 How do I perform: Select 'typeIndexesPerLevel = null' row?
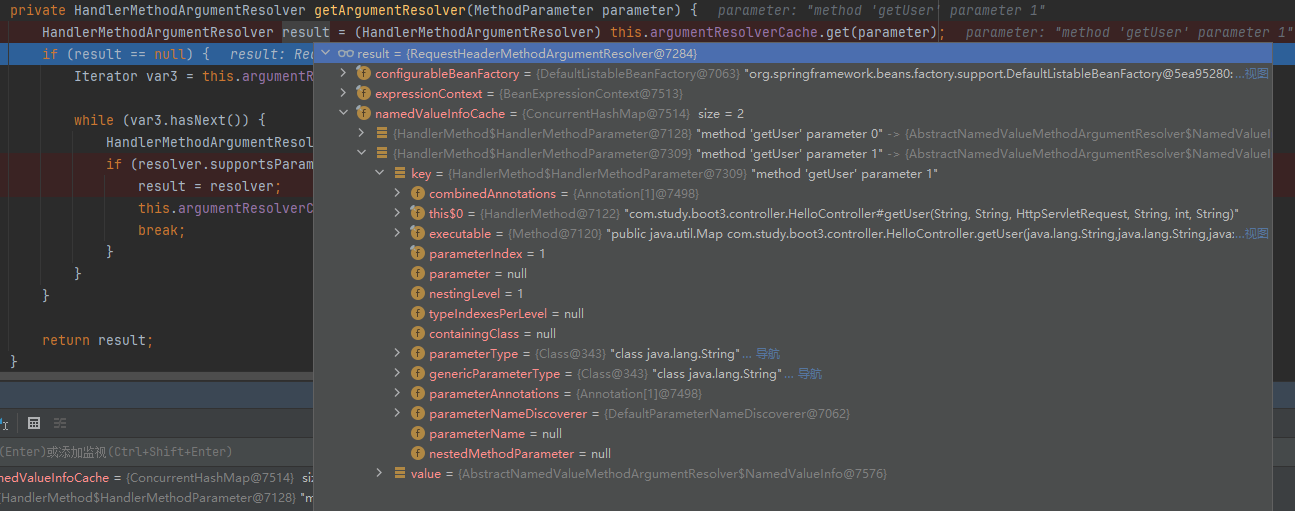tap(506, 313)
